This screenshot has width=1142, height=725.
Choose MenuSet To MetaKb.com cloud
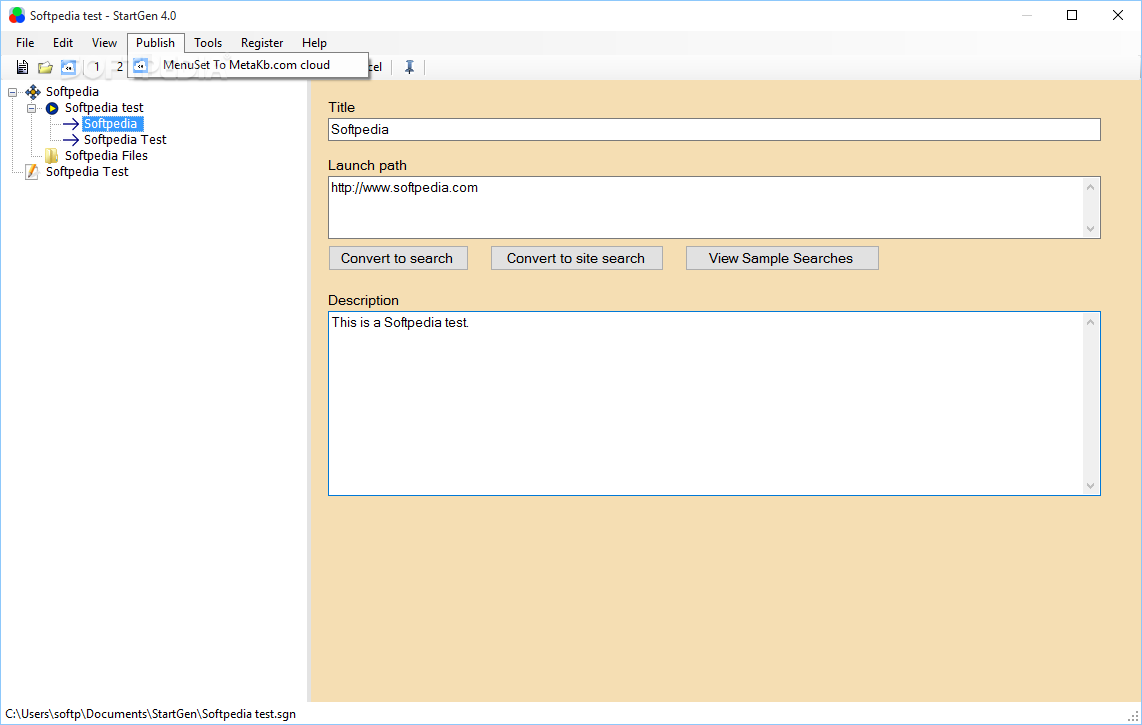248,65
